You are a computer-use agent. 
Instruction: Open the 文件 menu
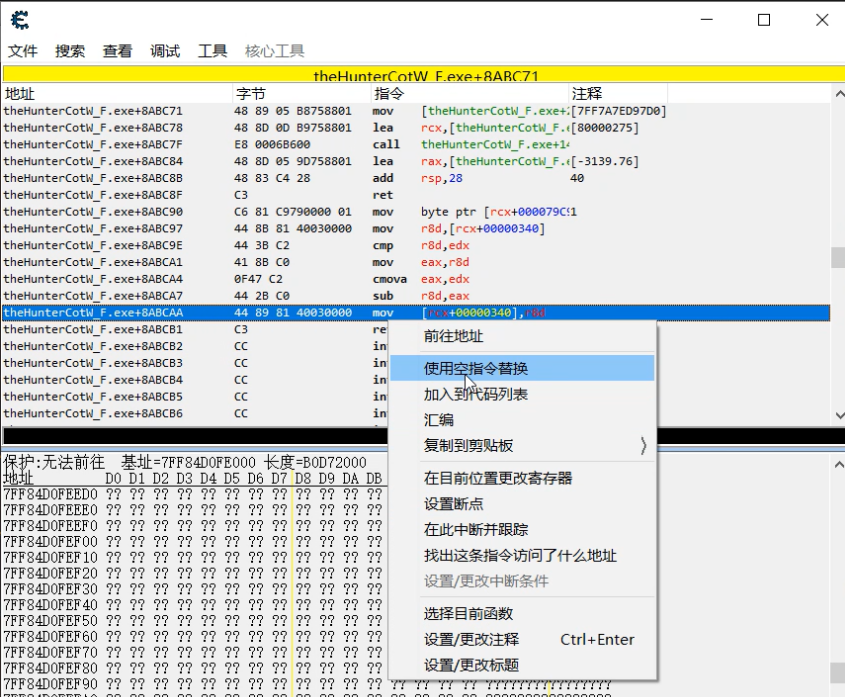pos(23,51)
